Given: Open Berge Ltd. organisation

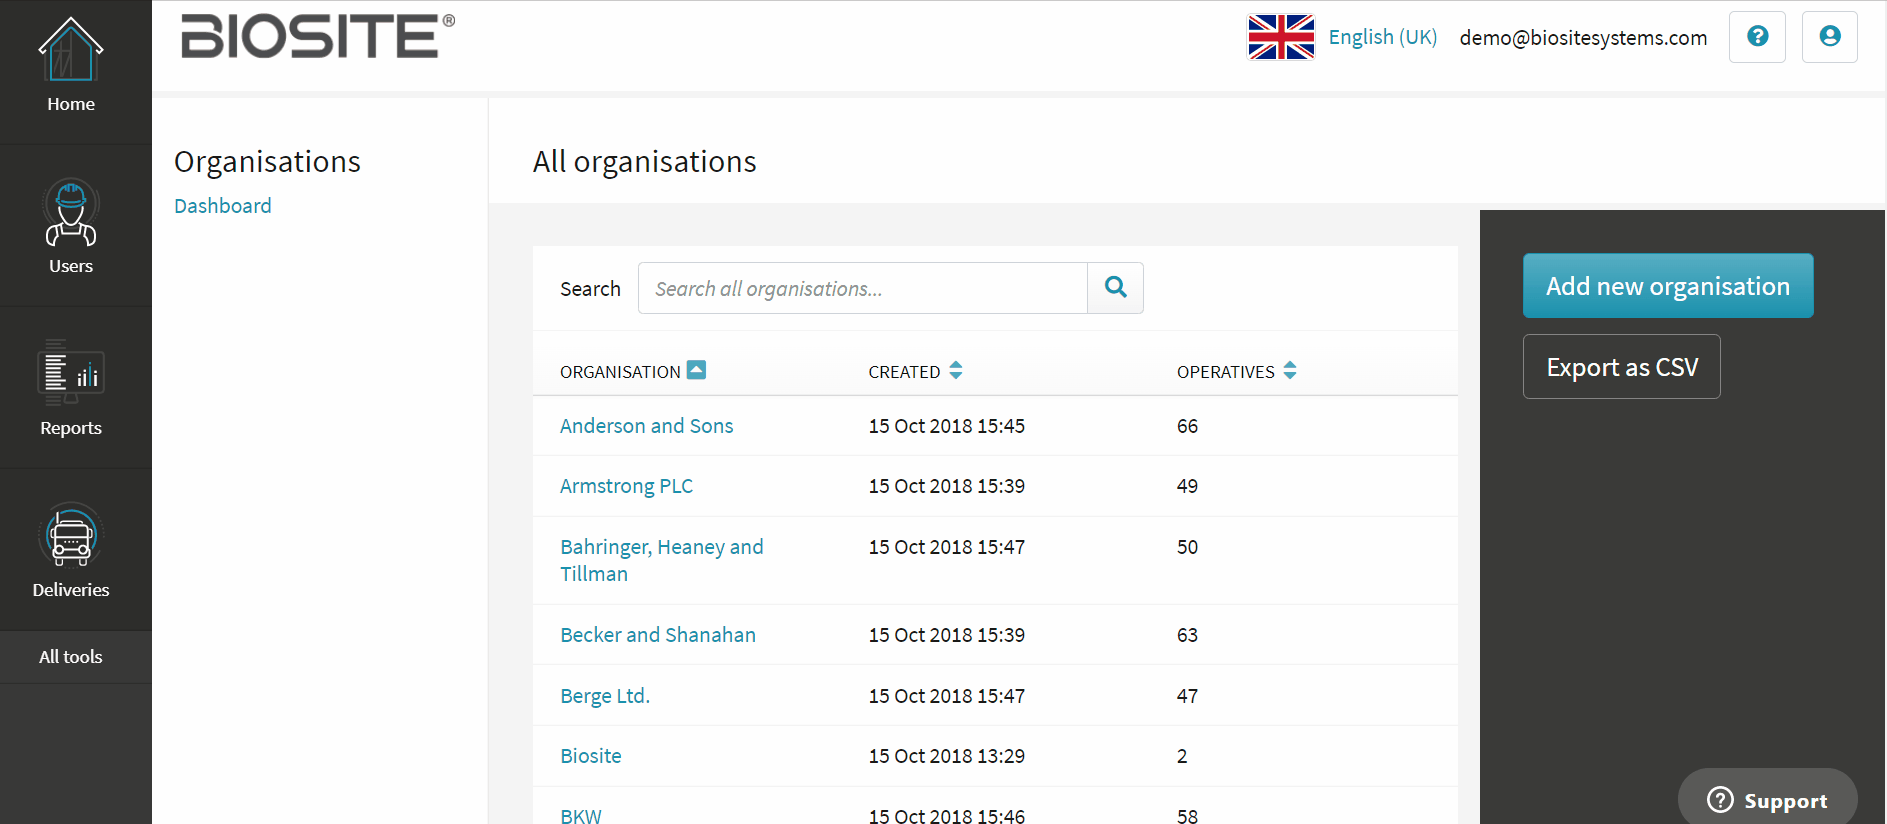Looking at the screenshot, I should pyautogui.click(x=605, y=696).
